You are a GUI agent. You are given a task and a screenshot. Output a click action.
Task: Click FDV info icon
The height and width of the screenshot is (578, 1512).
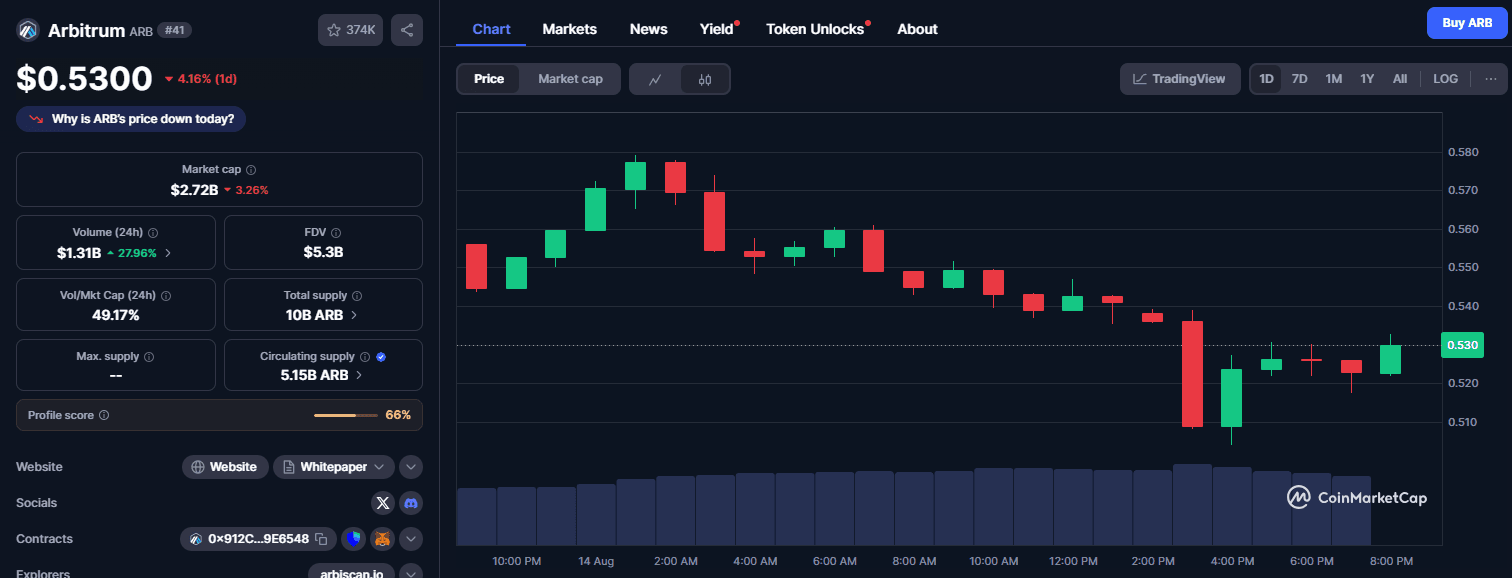coord(336,232)
